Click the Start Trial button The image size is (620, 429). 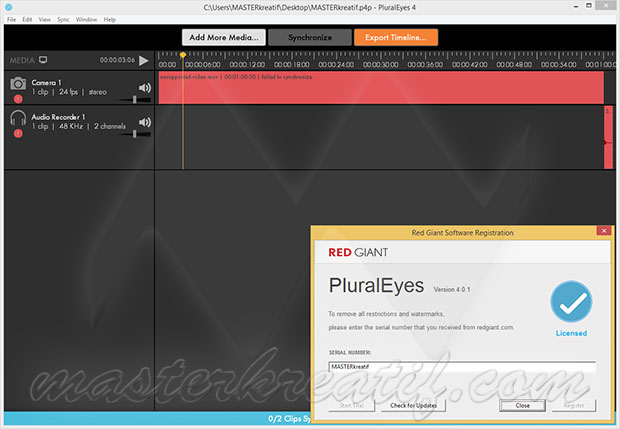[x=352, y=405]
